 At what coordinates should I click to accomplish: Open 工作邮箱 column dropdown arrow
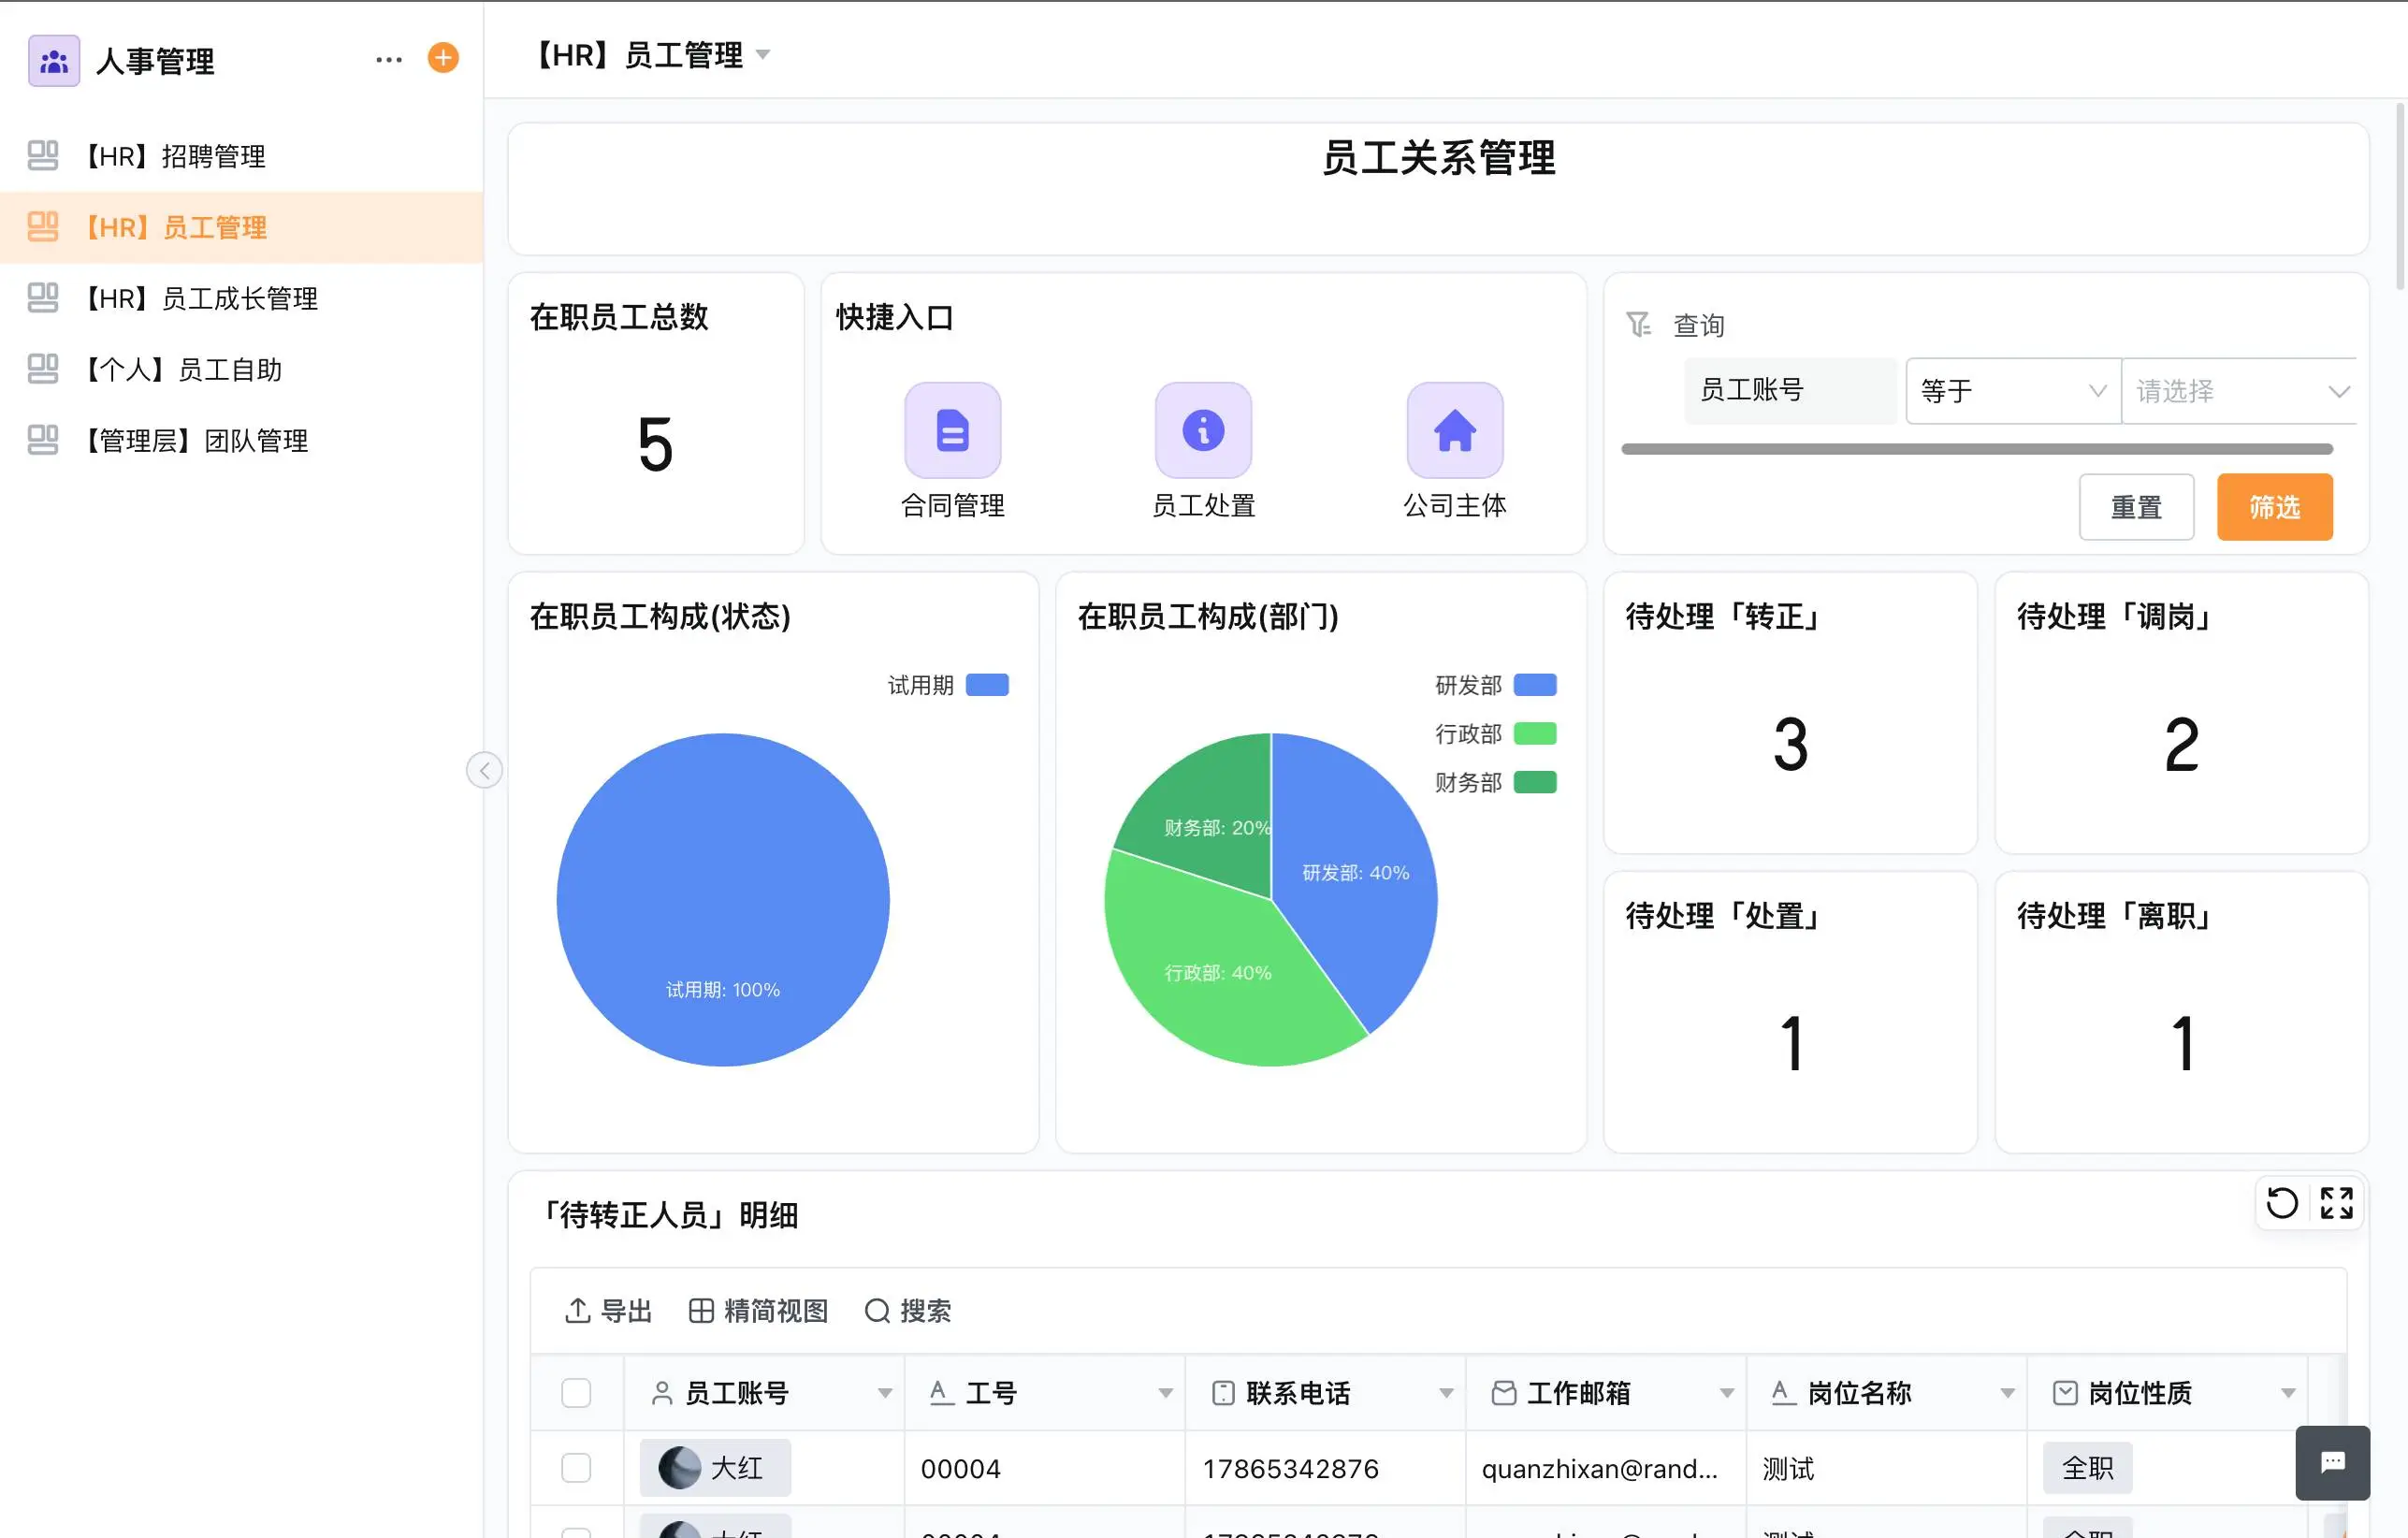1726,1393
